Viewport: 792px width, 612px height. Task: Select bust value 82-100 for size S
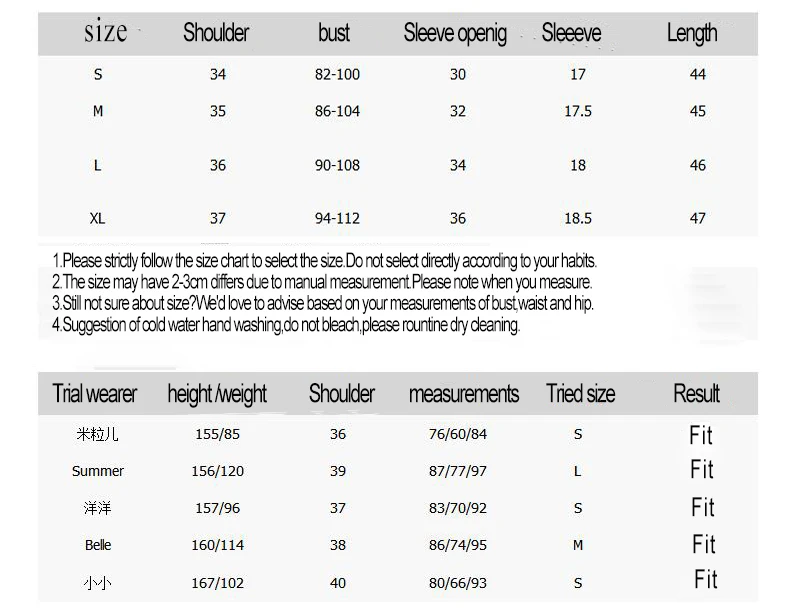337,75
